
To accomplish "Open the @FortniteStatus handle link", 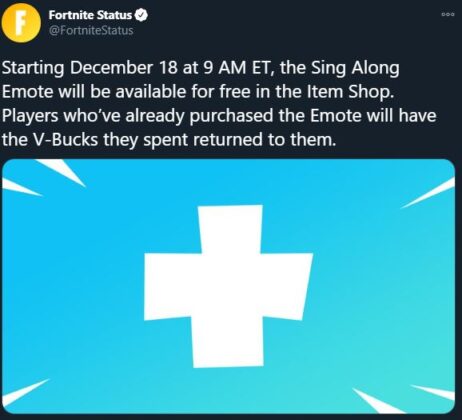I will 91,31.
